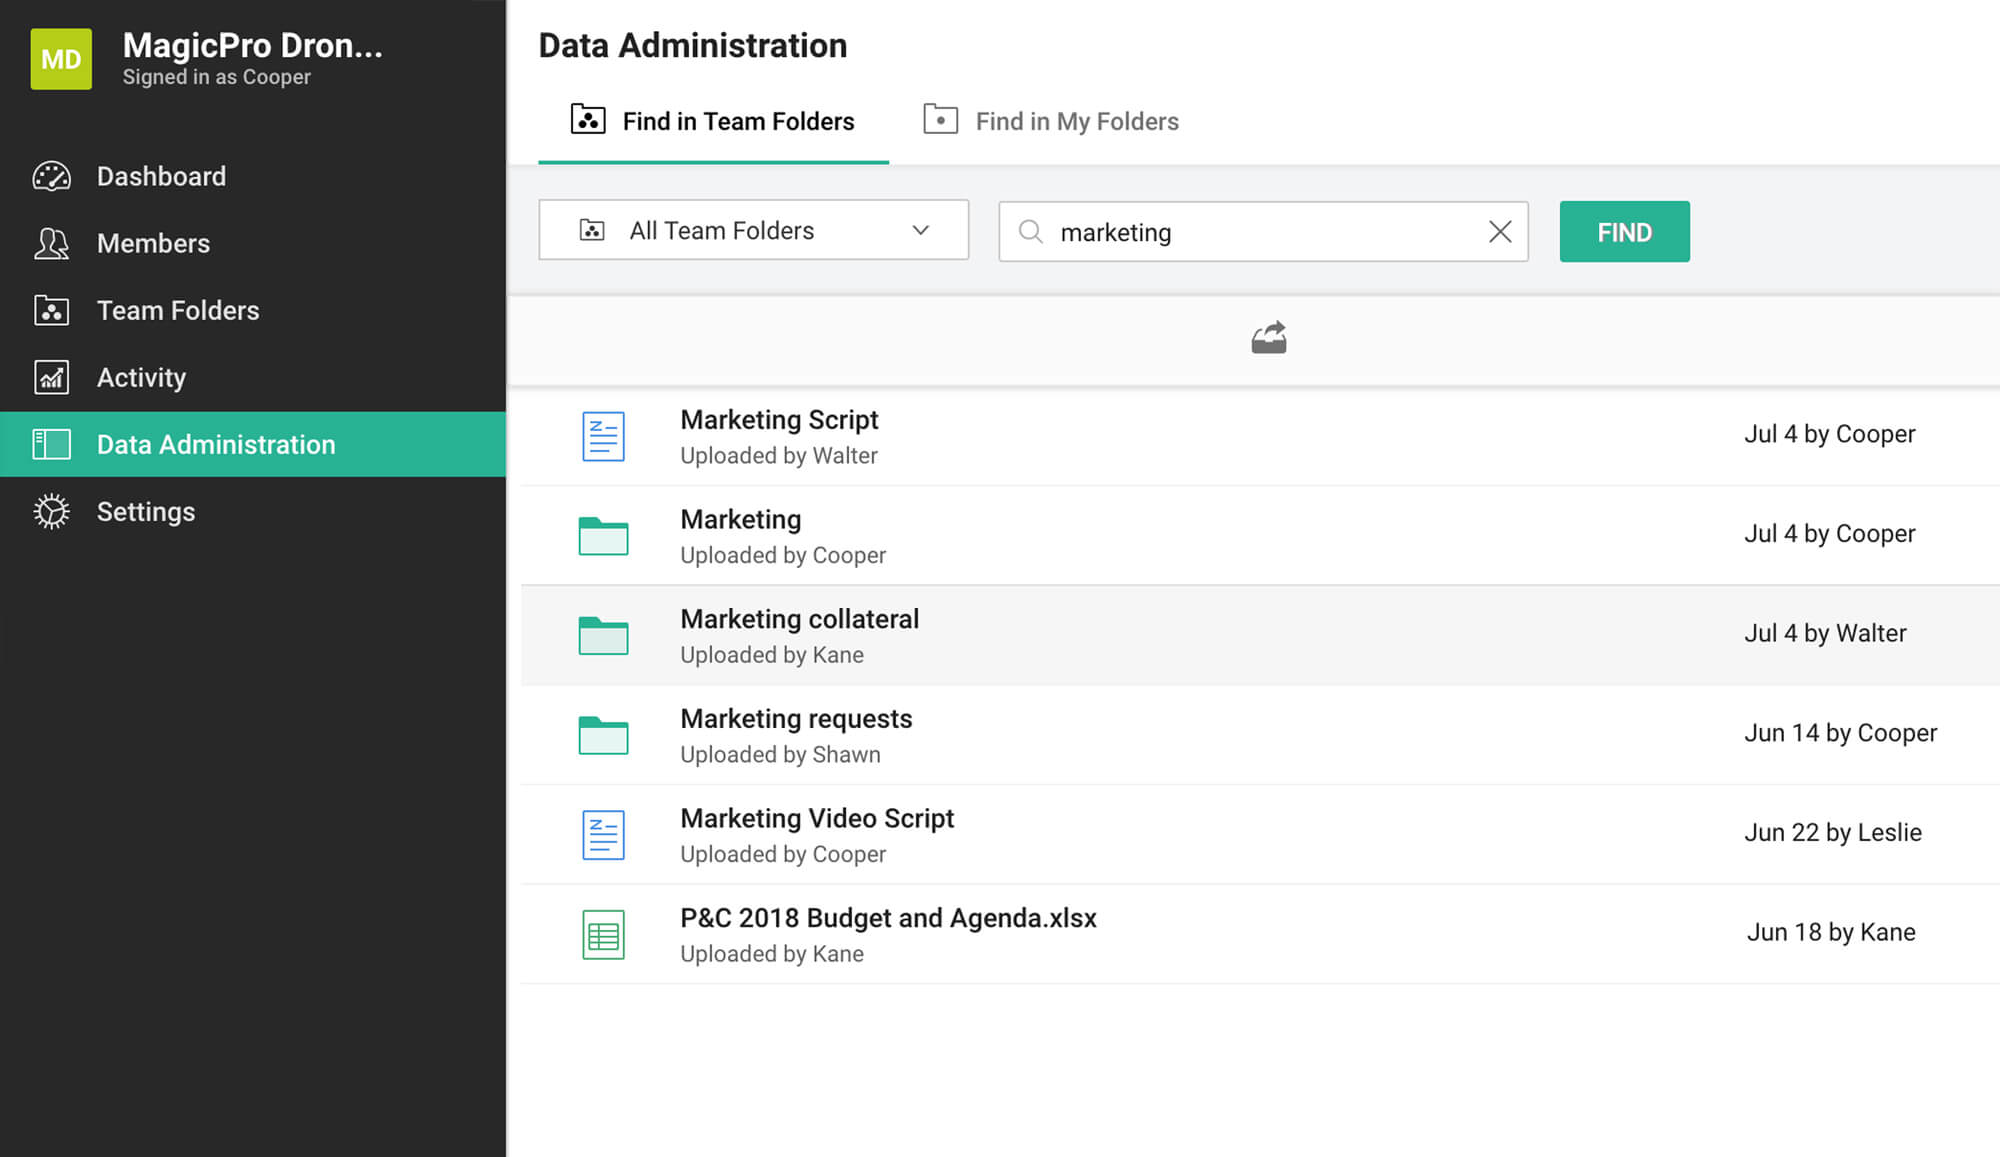
Task: Open the Marketing collateral folder
Action: 799,619
